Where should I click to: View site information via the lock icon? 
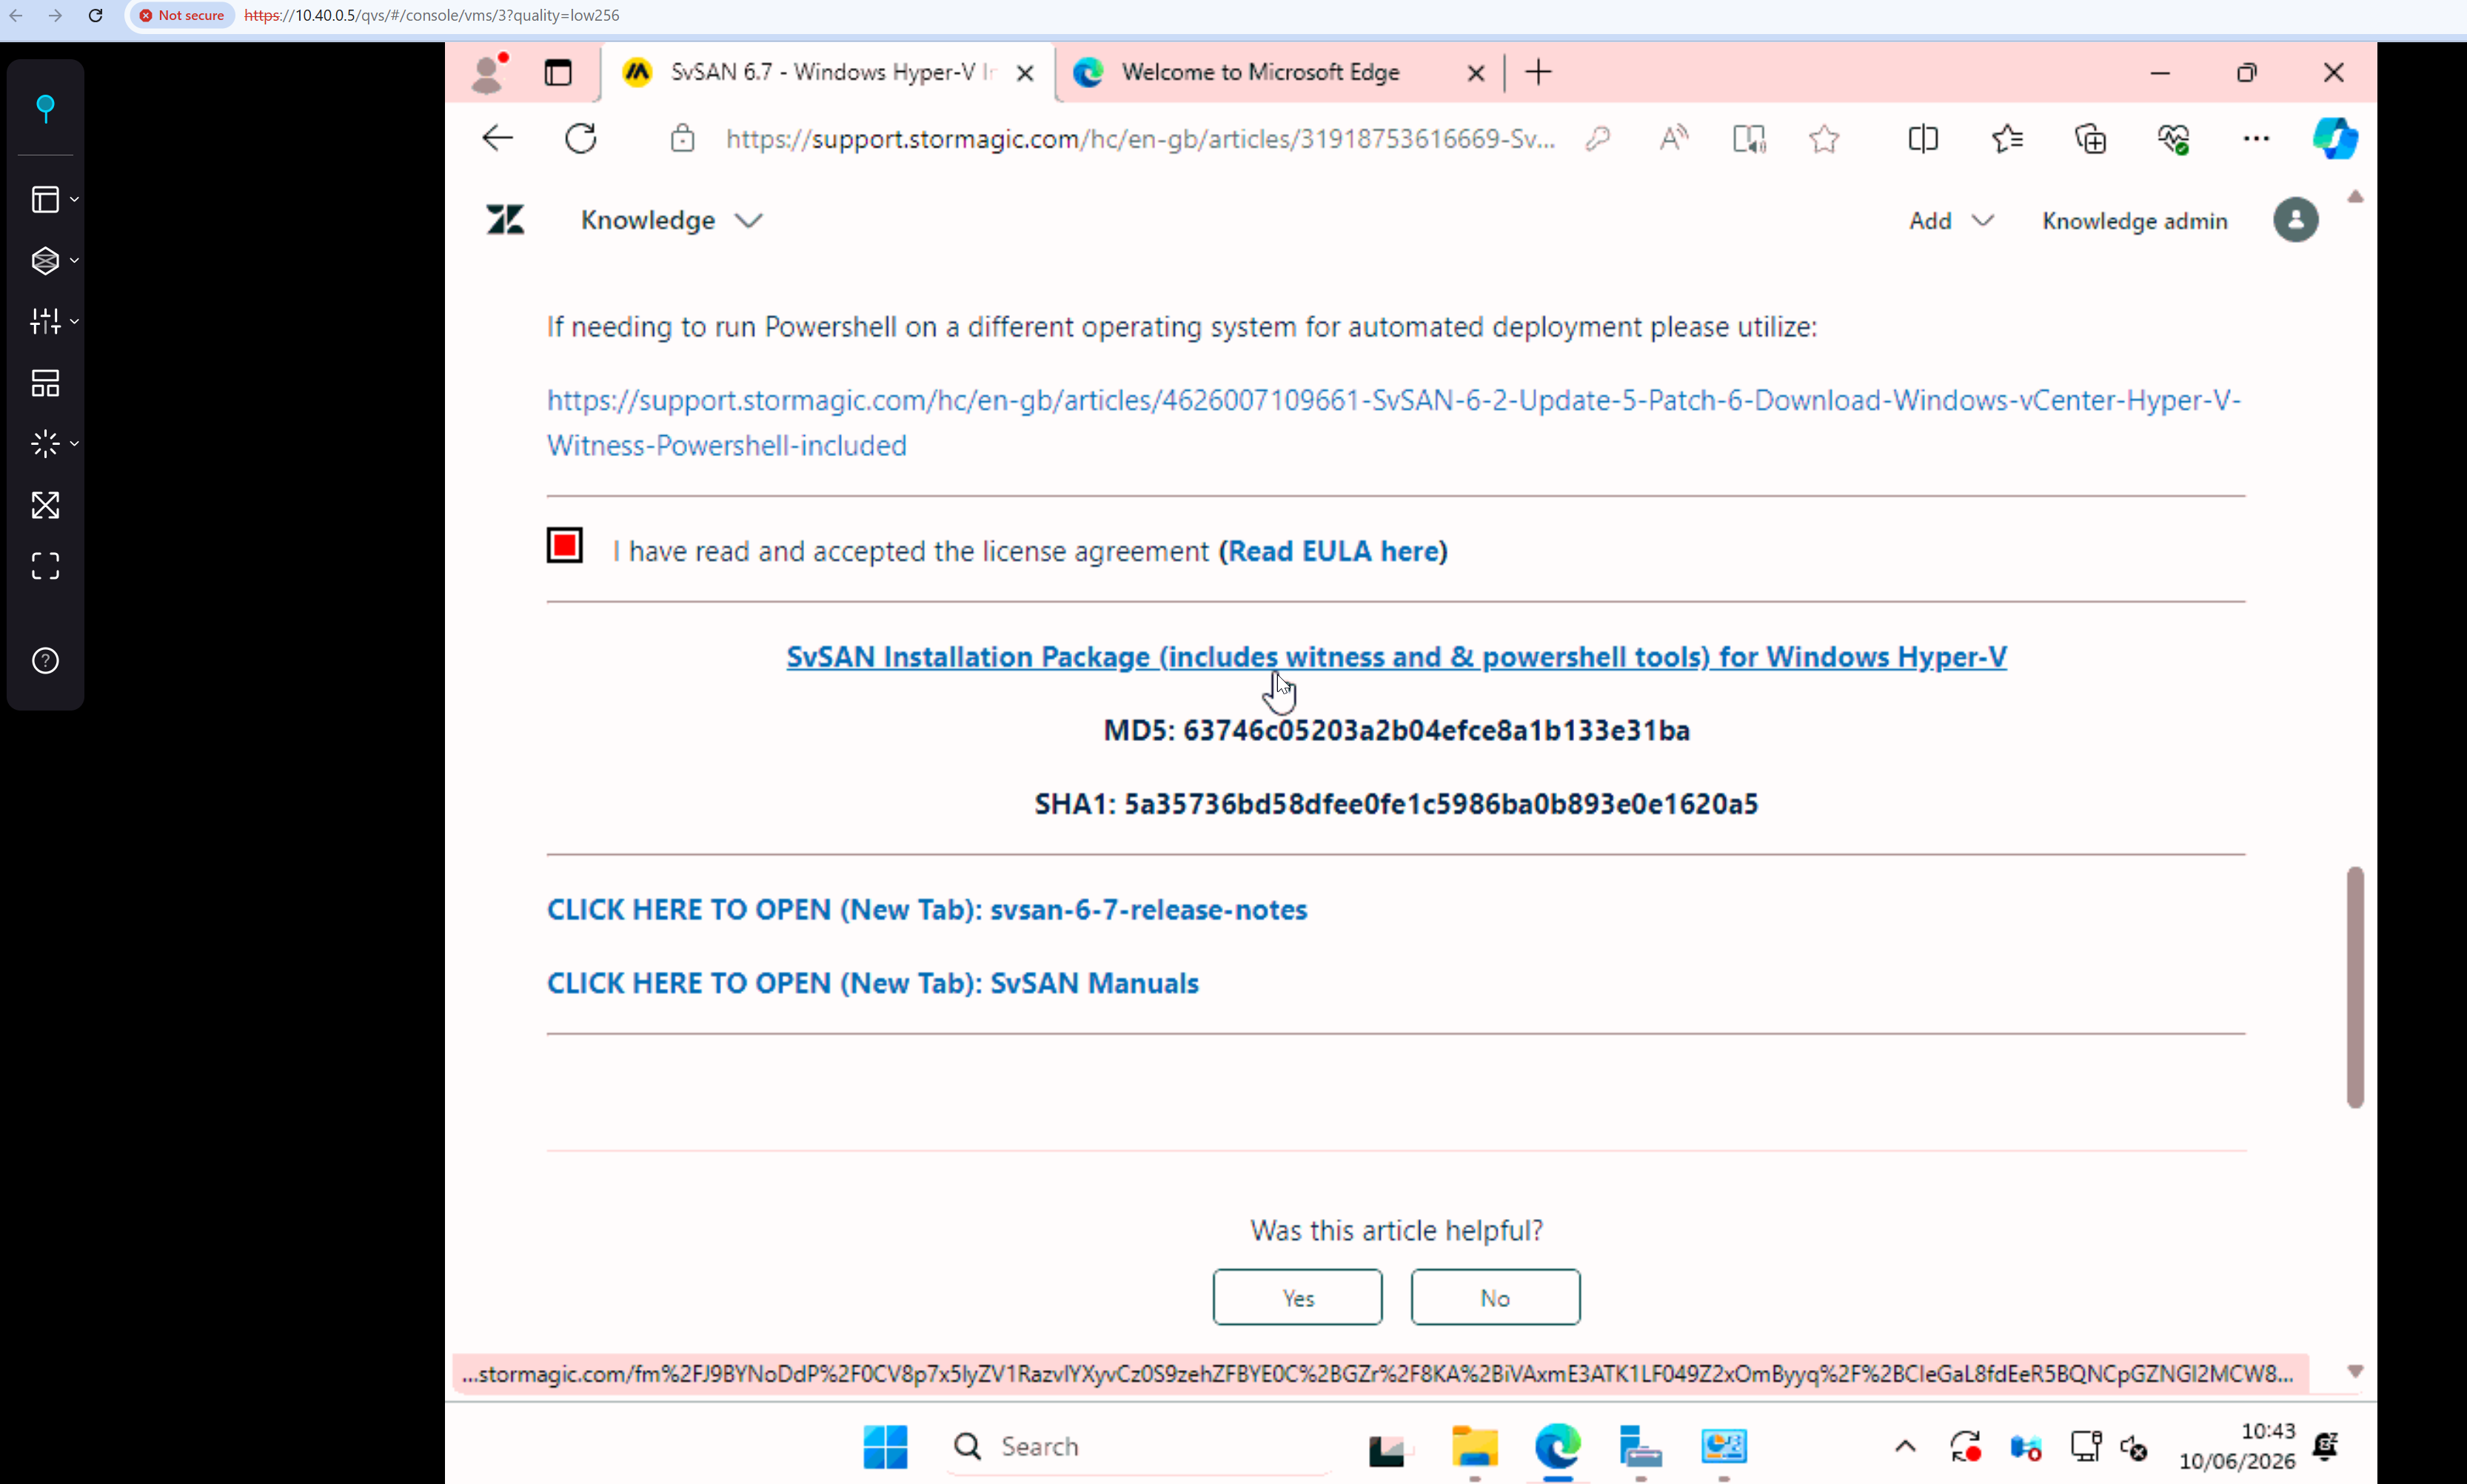click(682, 138)
